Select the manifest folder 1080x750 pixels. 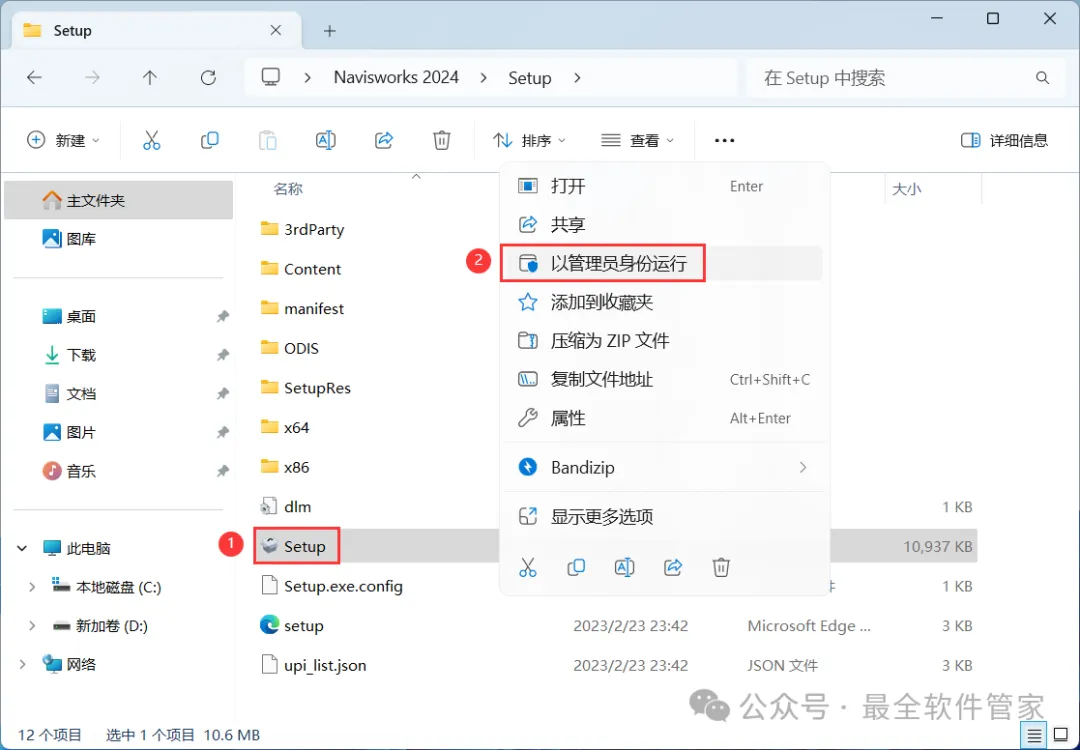point(302,309)
